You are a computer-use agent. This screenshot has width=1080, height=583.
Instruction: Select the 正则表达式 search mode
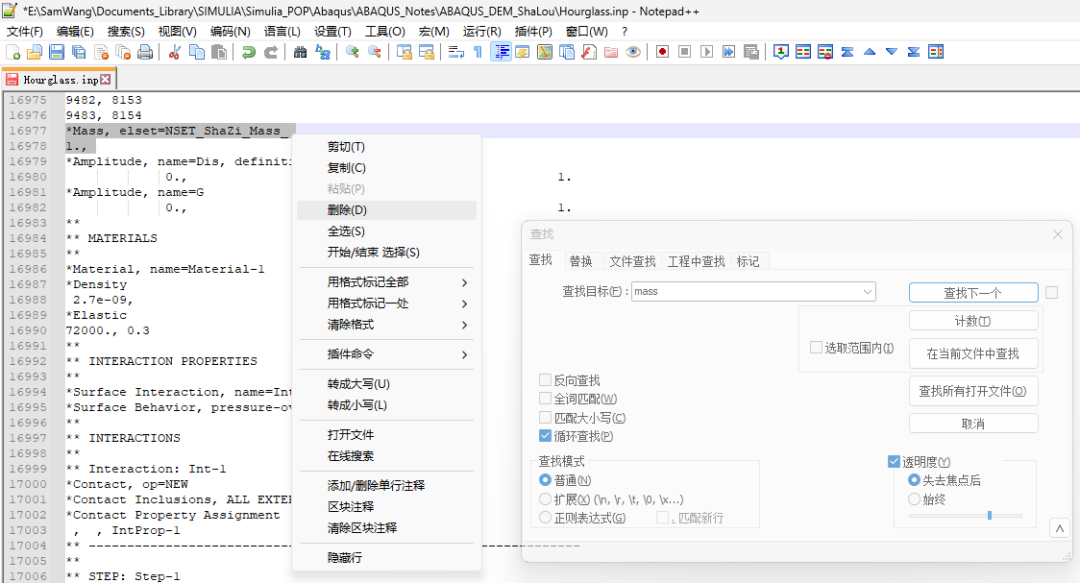[546, 518]
